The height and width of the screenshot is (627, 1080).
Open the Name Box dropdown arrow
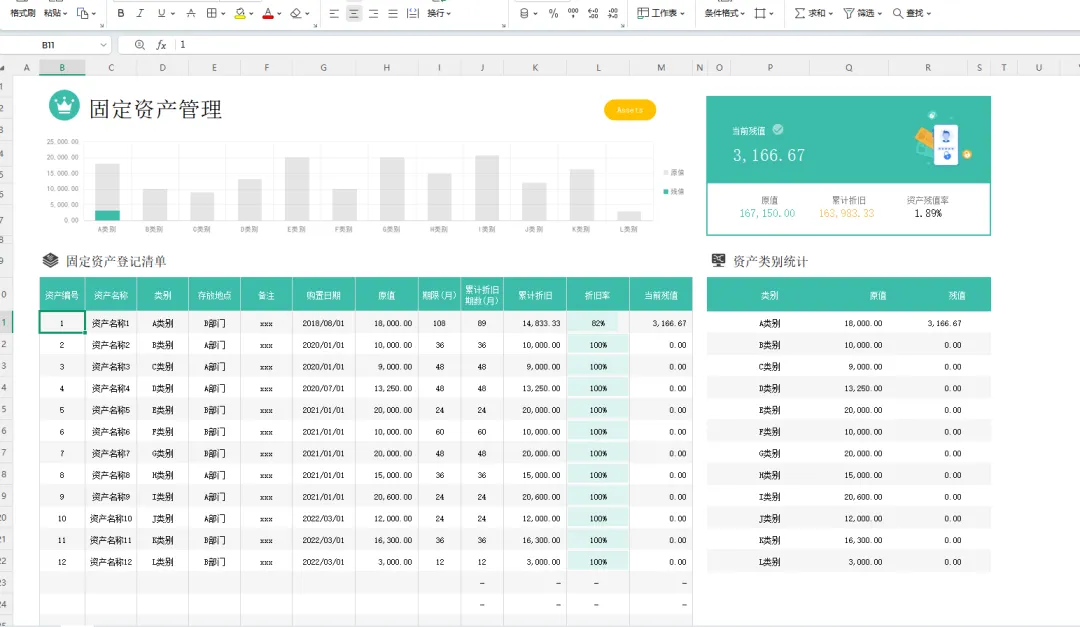point(103,45)
